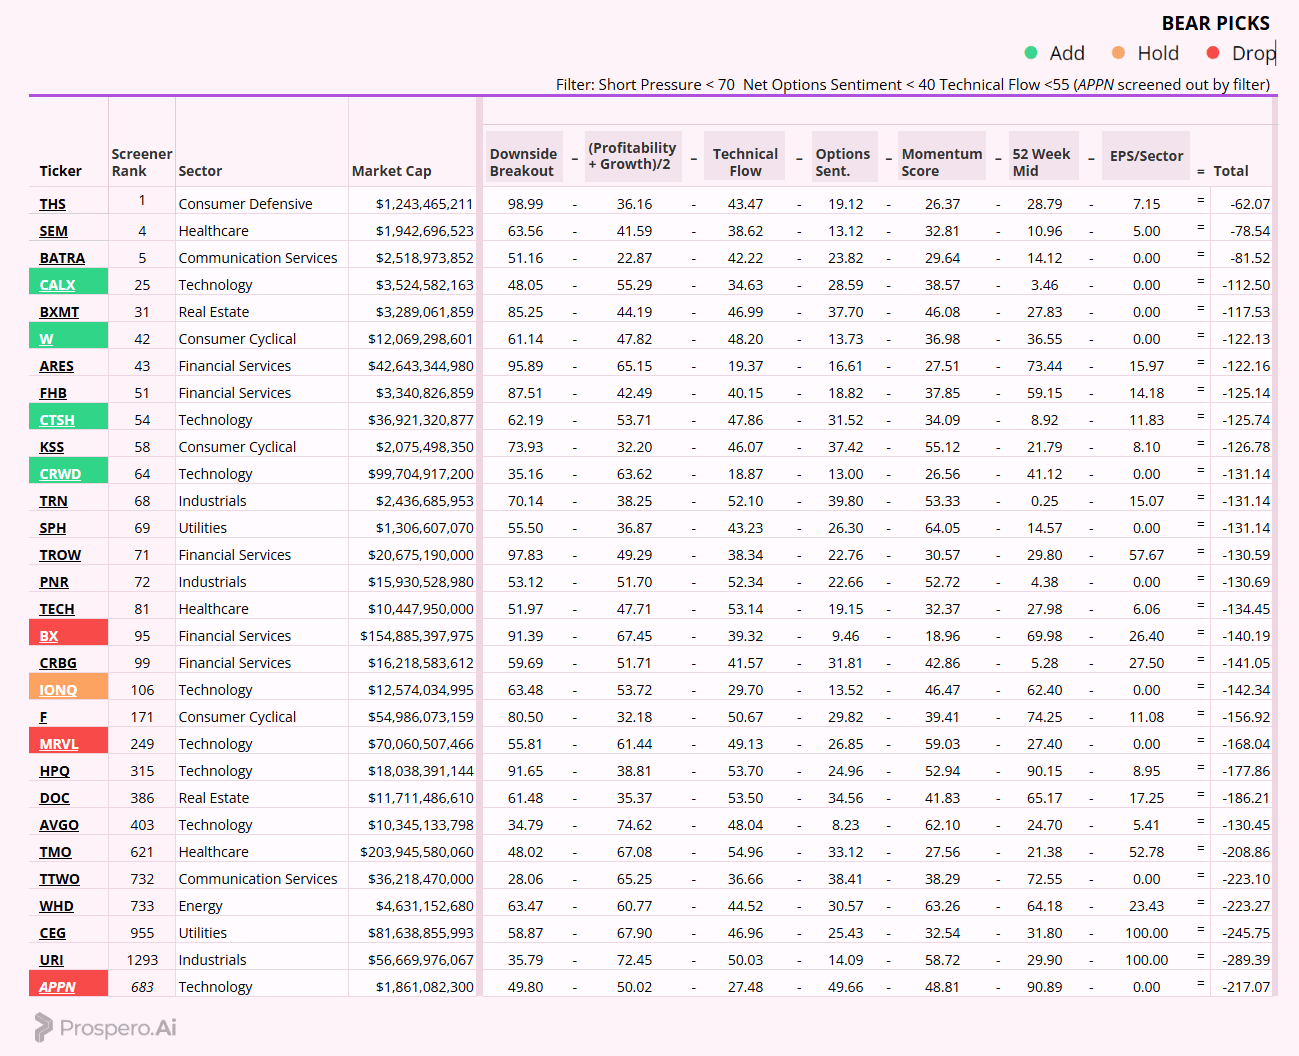Open the TROW ticker link
Screen dimensions: 1299x1056
(x=60, y=555)
